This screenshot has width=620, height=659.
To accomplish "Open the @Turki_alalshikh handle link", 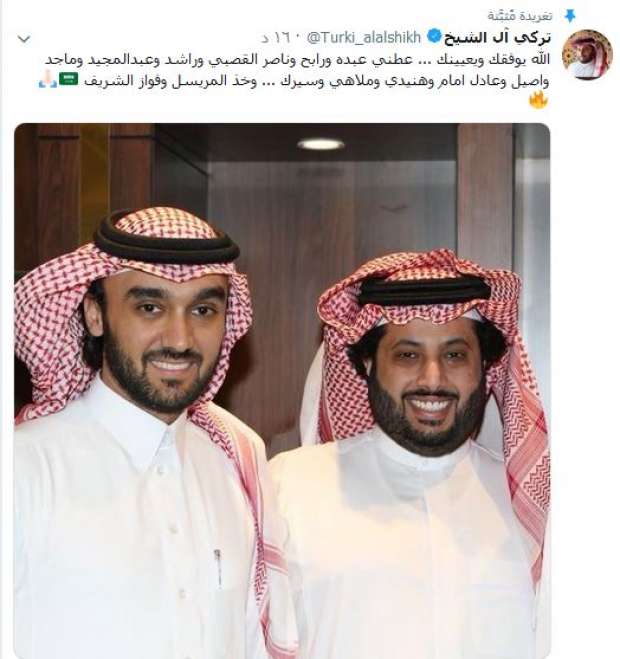I will (364, 37).
